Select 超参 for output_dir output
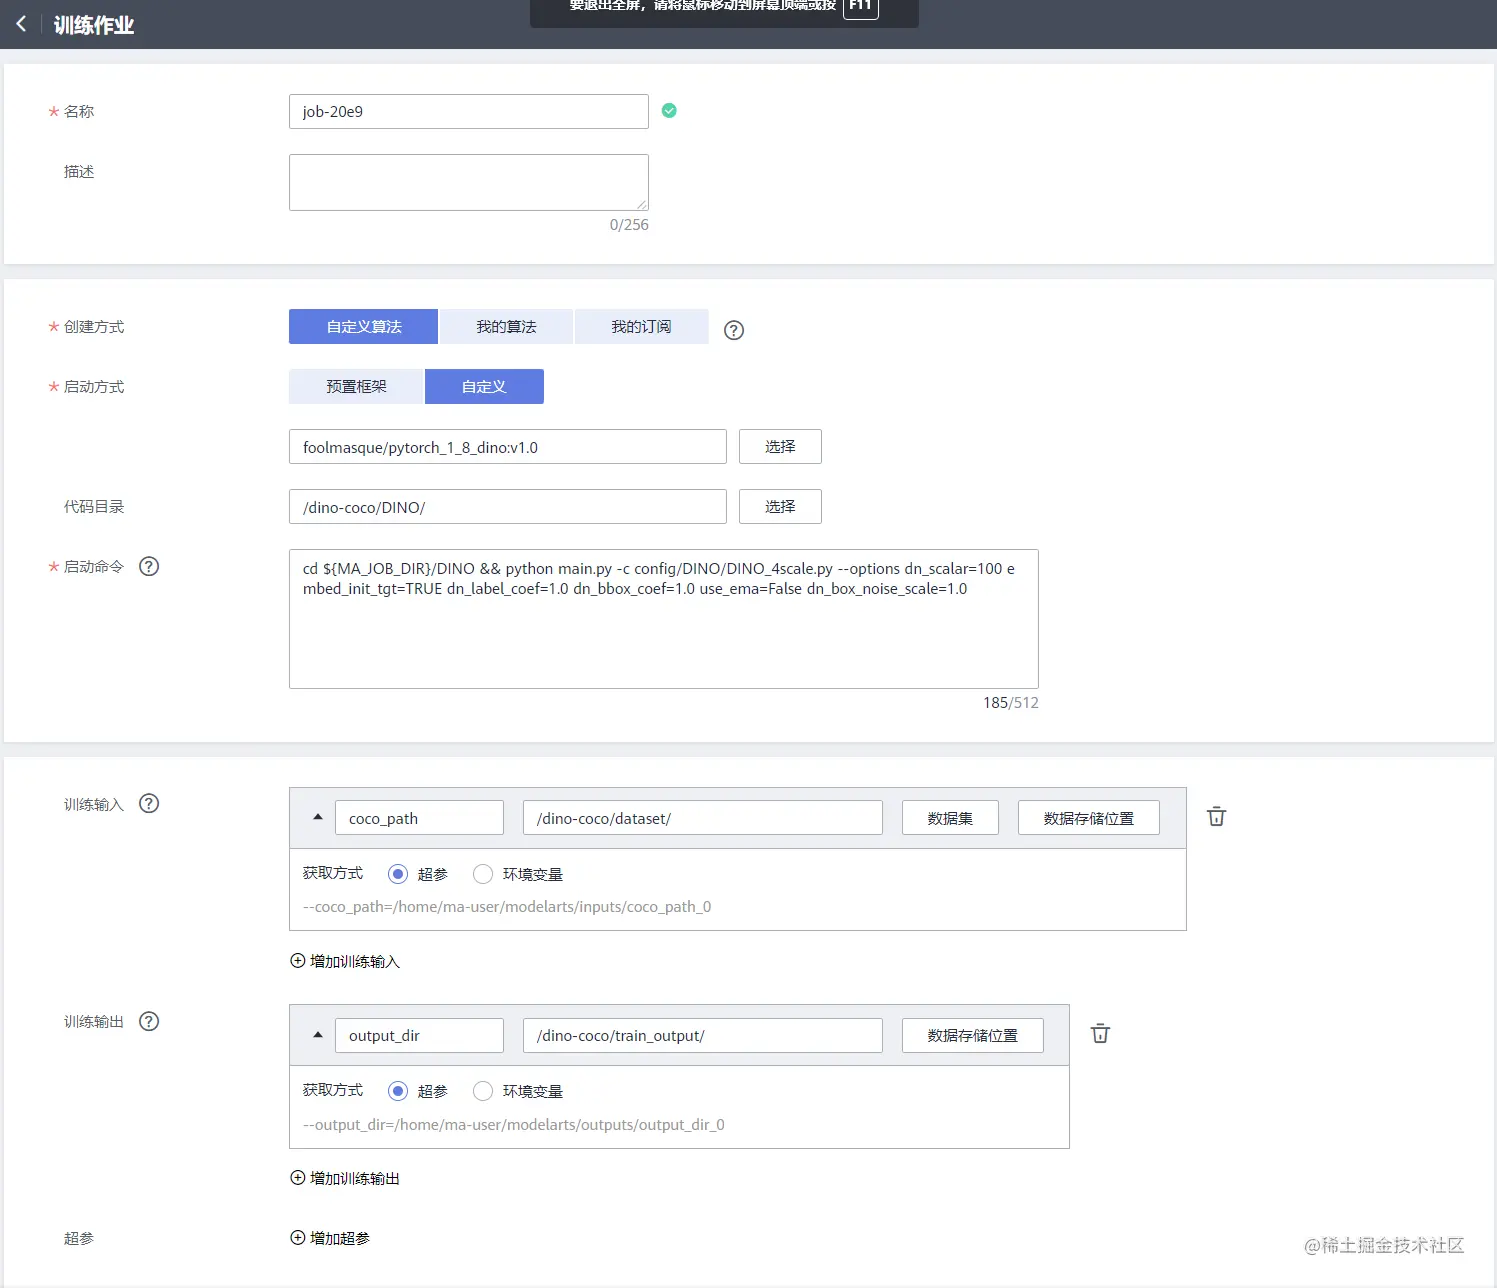The image size is (1497, 1288). [x=398, y=1091]
